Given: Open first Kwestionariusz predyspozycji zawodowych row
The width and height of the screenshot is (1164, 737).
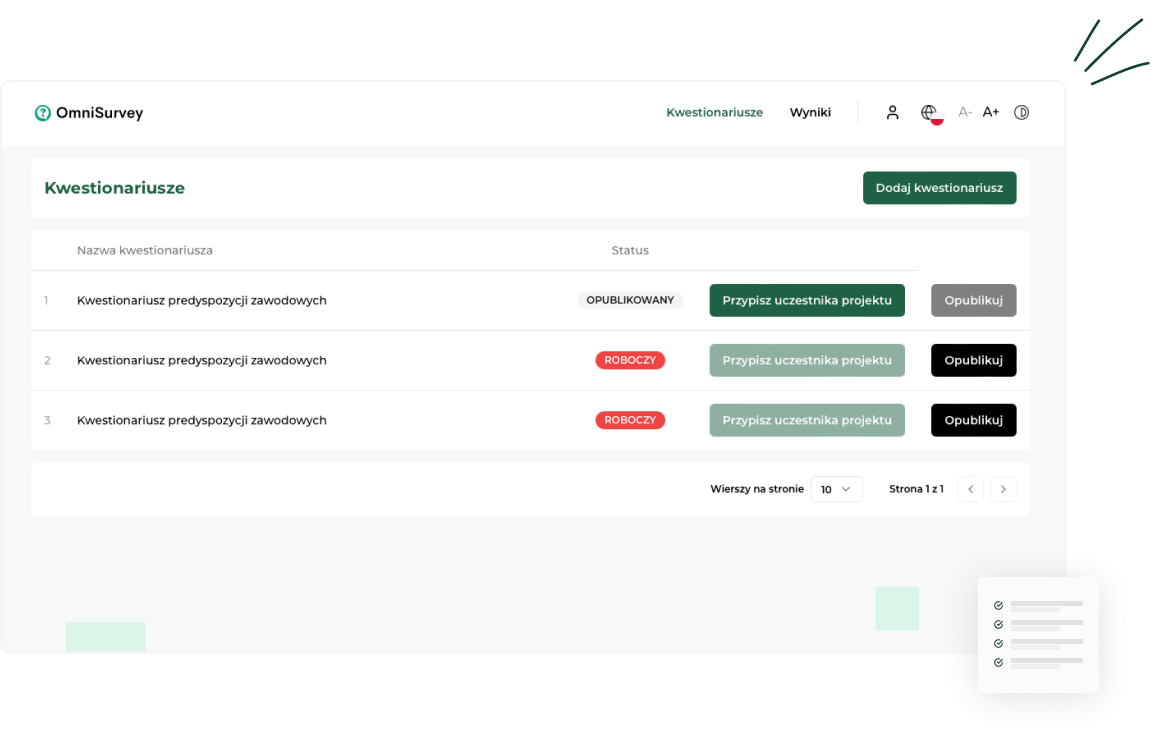Looking at the screenshot, I should click(201, 300).
